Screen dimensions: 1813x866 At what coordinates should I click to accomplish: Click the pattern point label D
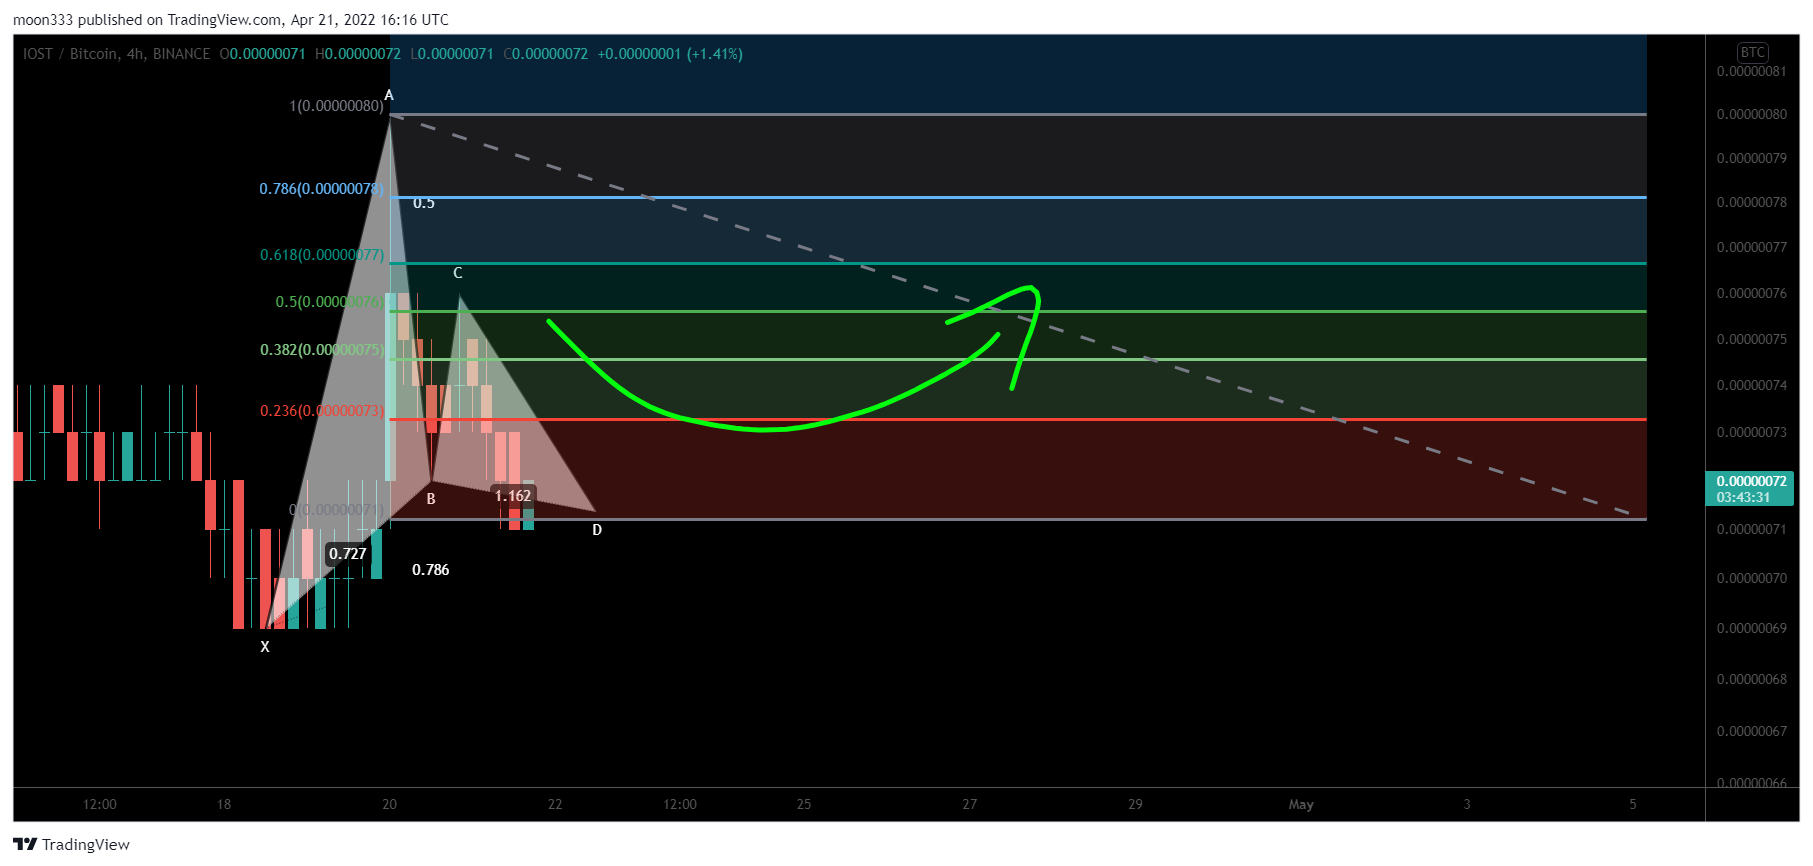pos(597,530)
